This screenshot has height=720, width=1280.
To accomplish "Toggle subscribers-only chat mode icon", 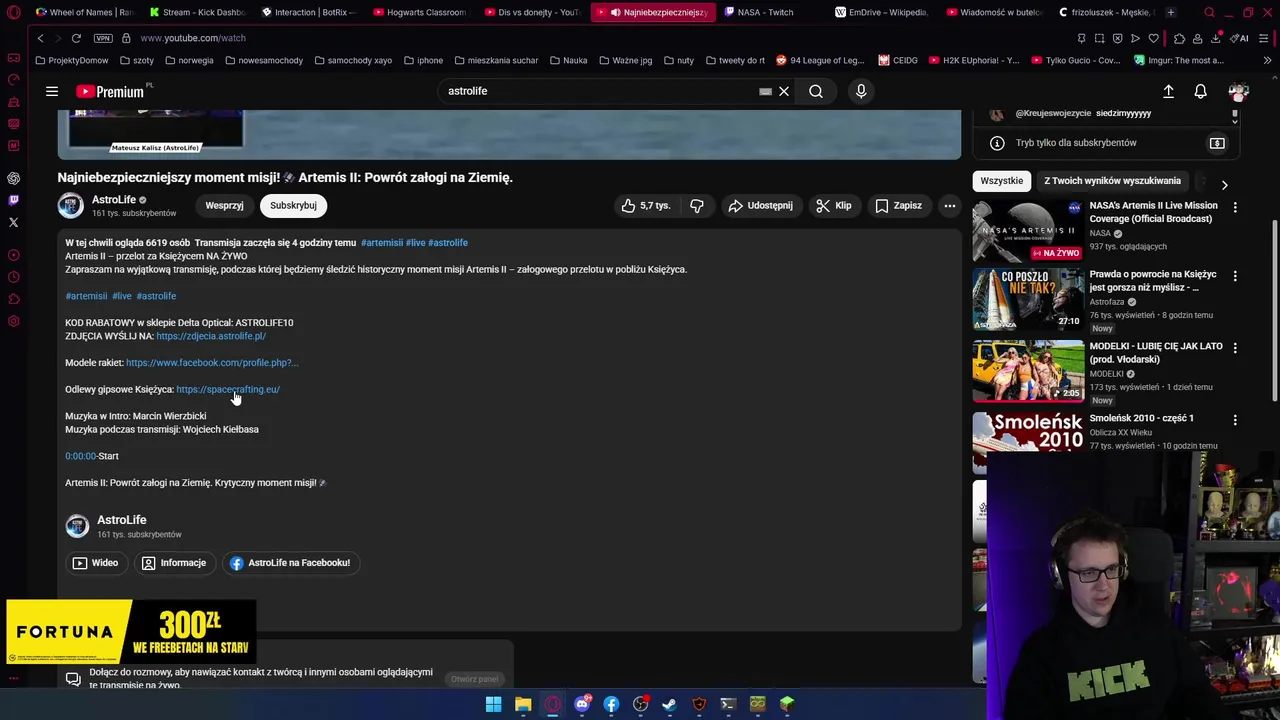I will click(x=1217, y=143).
